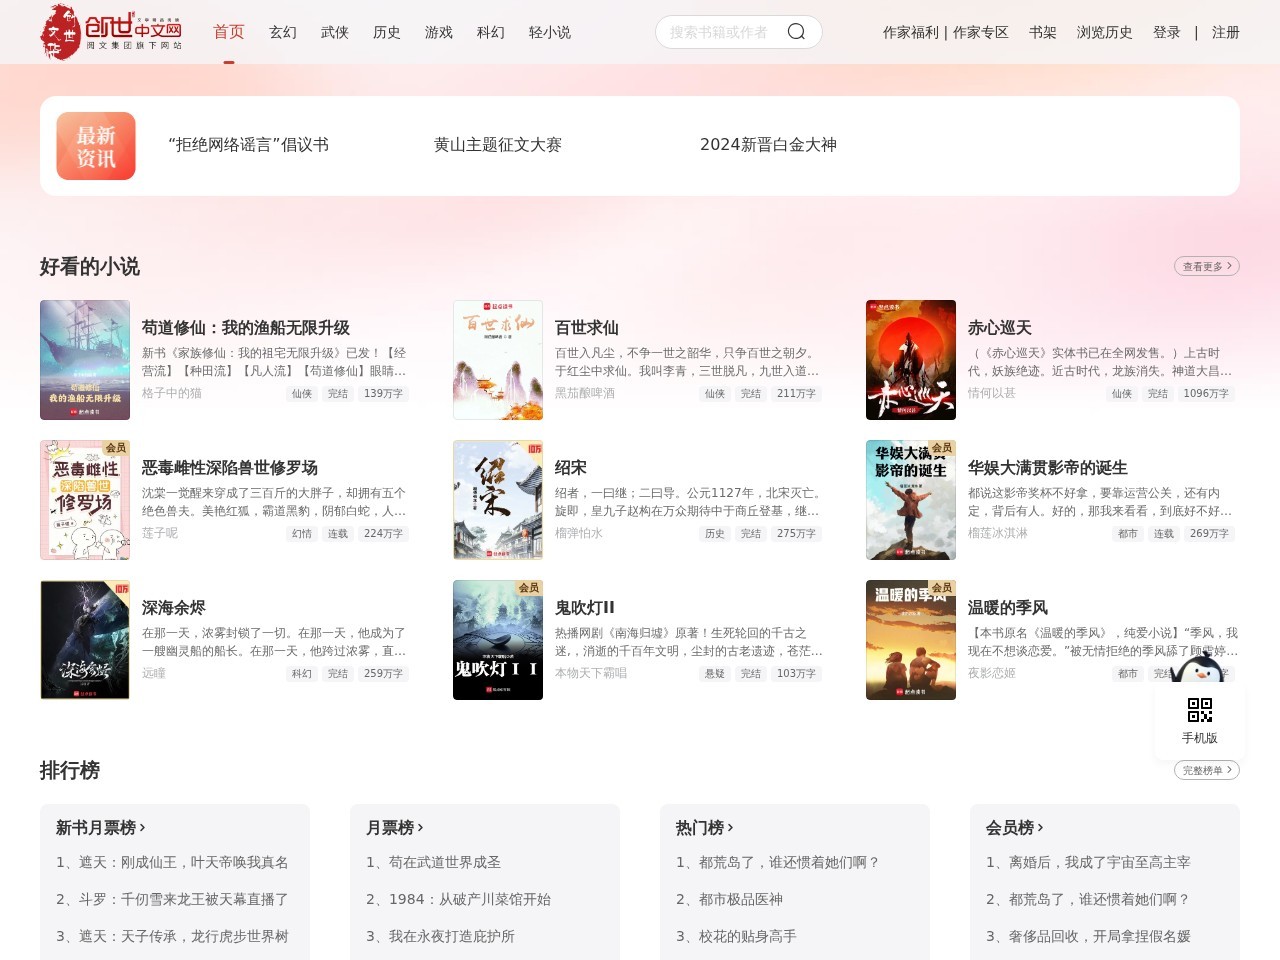Viewport: 1280px width, 960px height.
Task: Open 浏览历史 link
Action: pyautogui.click(x=1105, y=32)
